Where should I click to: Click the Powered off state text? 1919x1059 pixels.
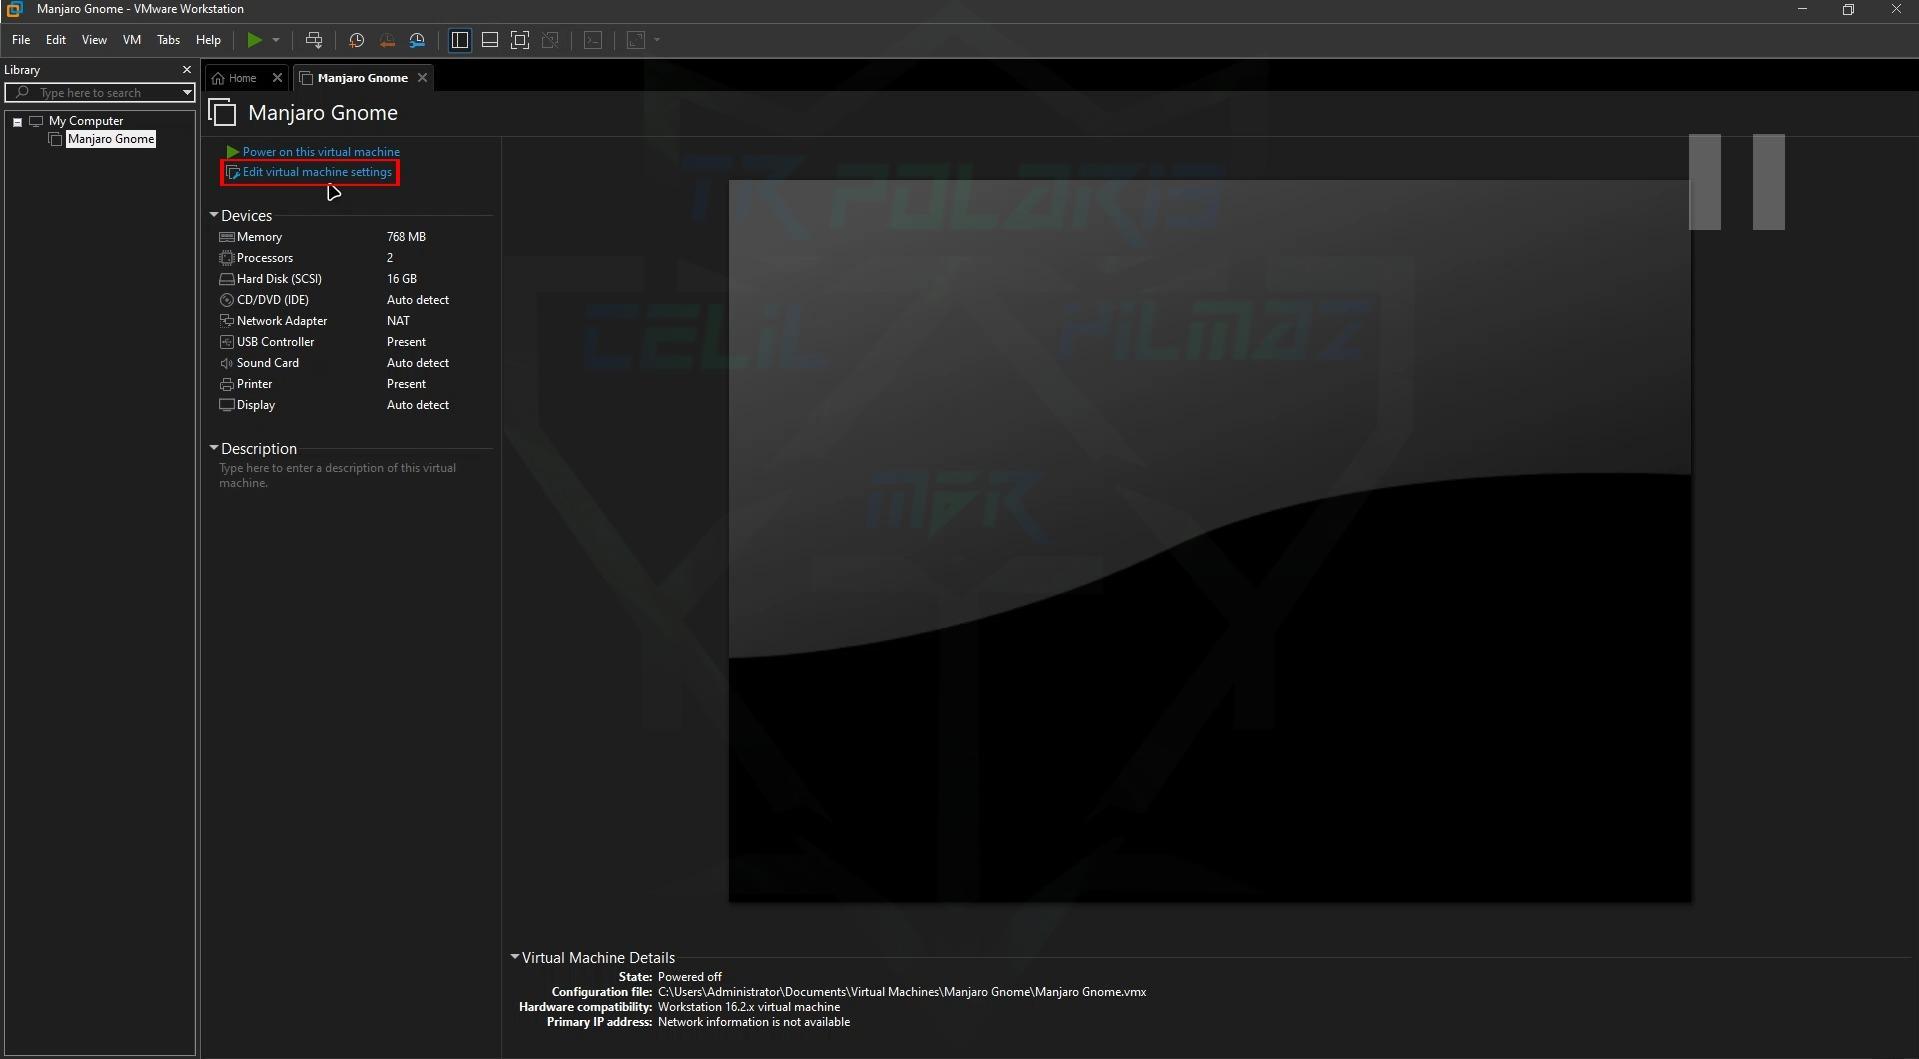690,977
